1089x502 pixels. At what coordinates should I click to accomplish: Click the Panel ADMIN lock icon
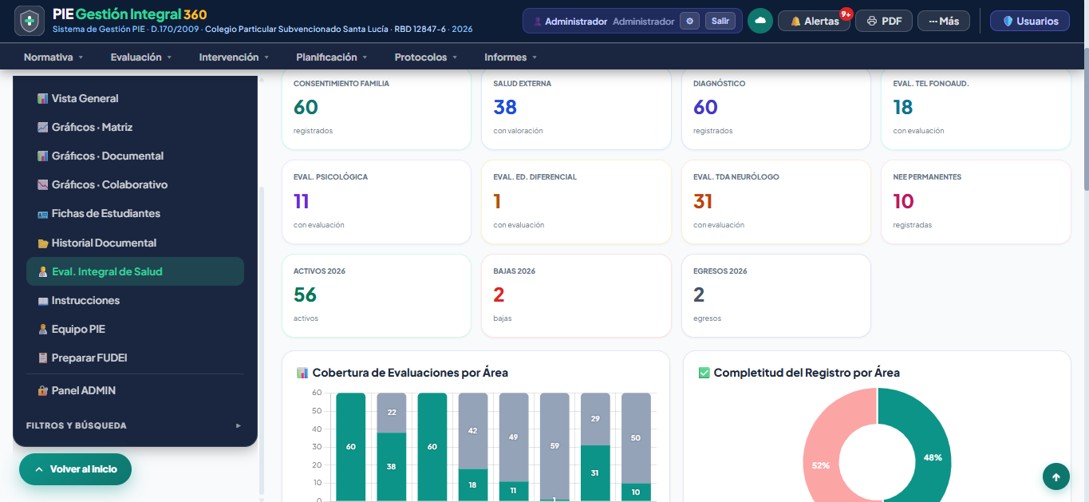(43, 391)
